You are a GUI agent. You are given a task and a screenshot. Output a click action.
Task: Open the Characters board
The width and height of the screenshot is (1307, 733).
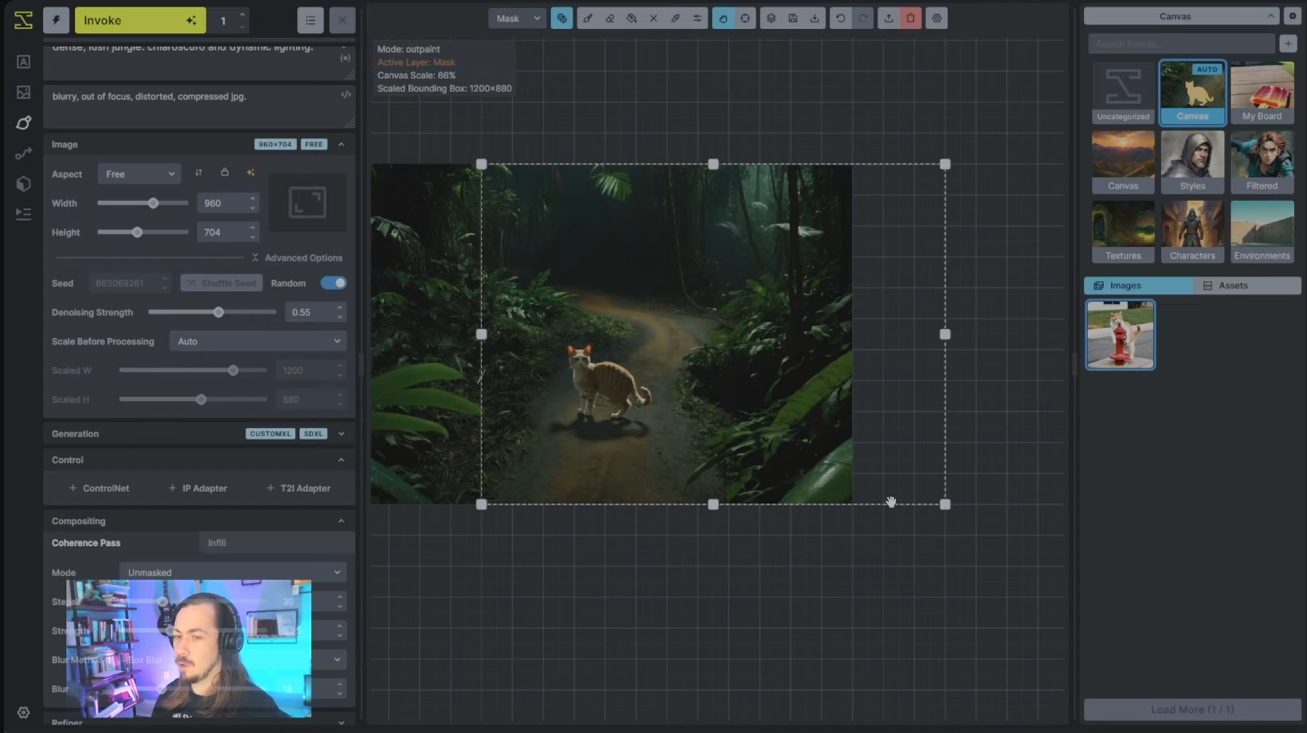(1192, 231)
